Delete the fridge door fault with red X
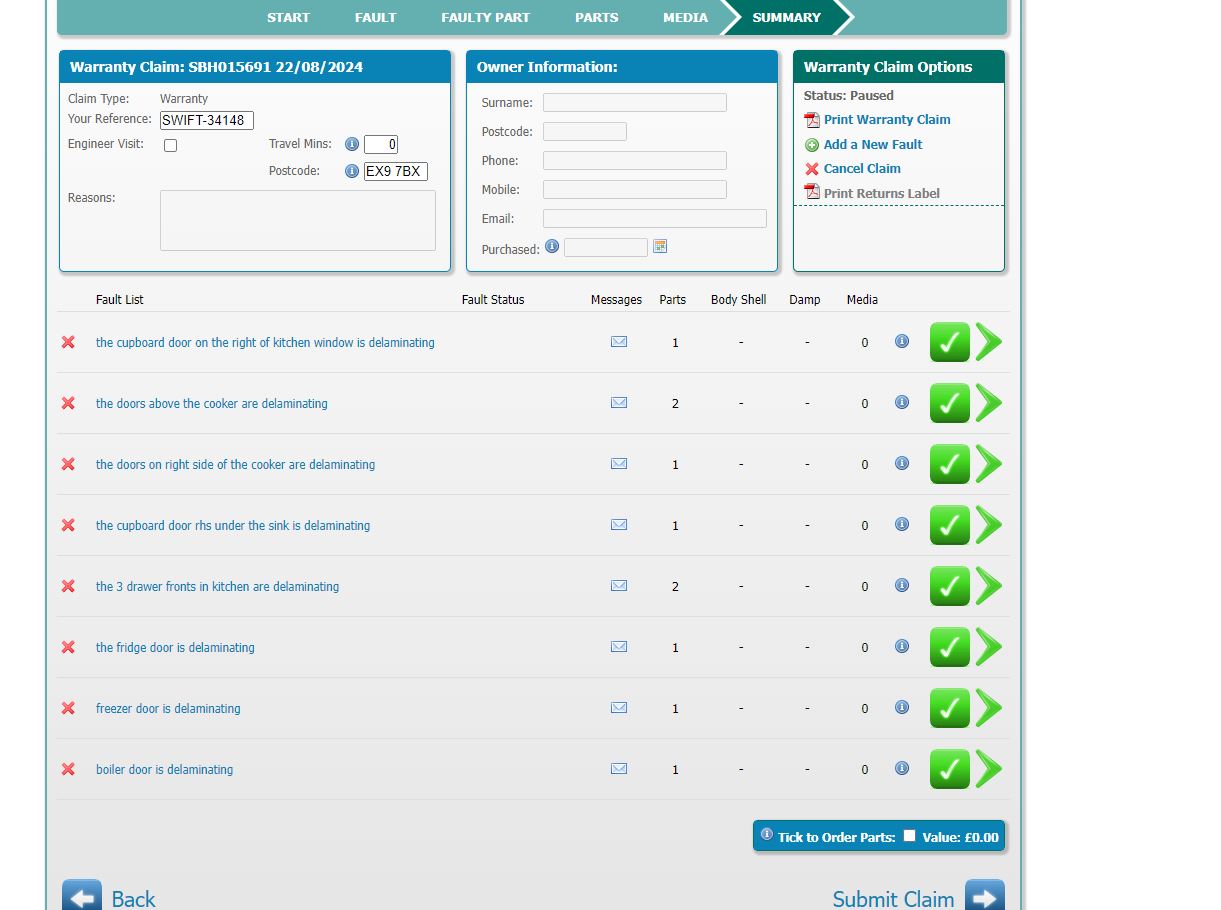This screenshot has width=1221, height=910. click(68, 647)
